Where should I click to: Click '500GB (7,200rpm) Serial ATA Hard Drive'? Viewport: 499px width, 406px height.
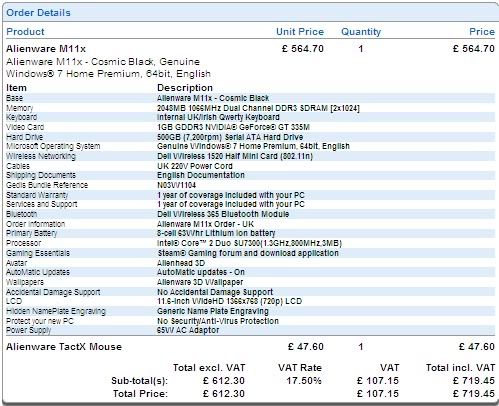coord(230,137)
